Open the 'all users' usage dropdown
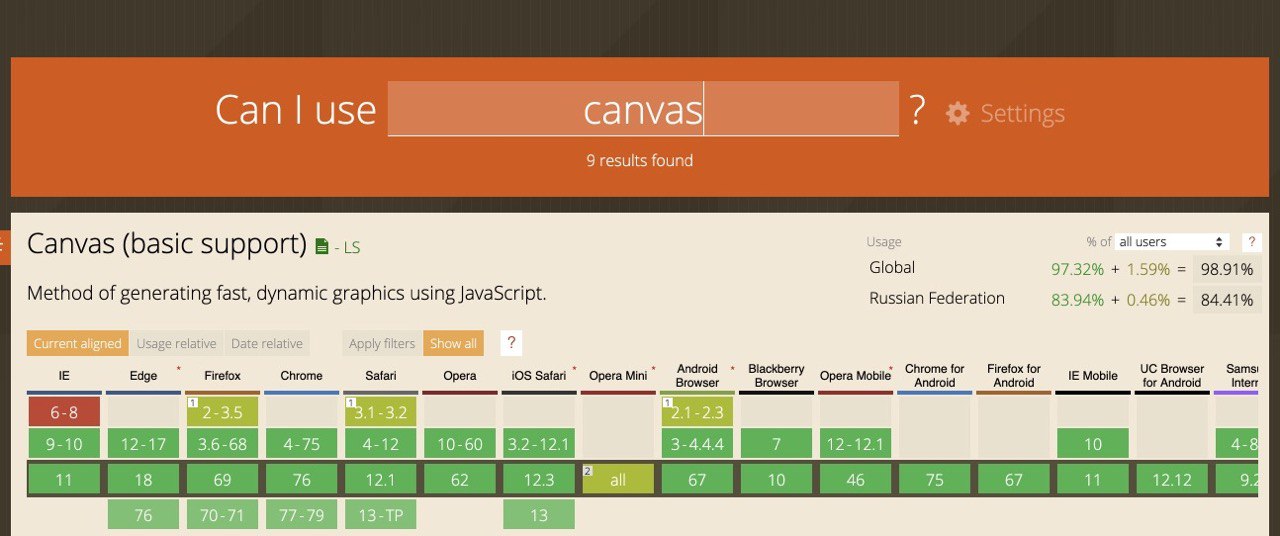Viewport: 1280px width, 536px height. coord(1172,242)
